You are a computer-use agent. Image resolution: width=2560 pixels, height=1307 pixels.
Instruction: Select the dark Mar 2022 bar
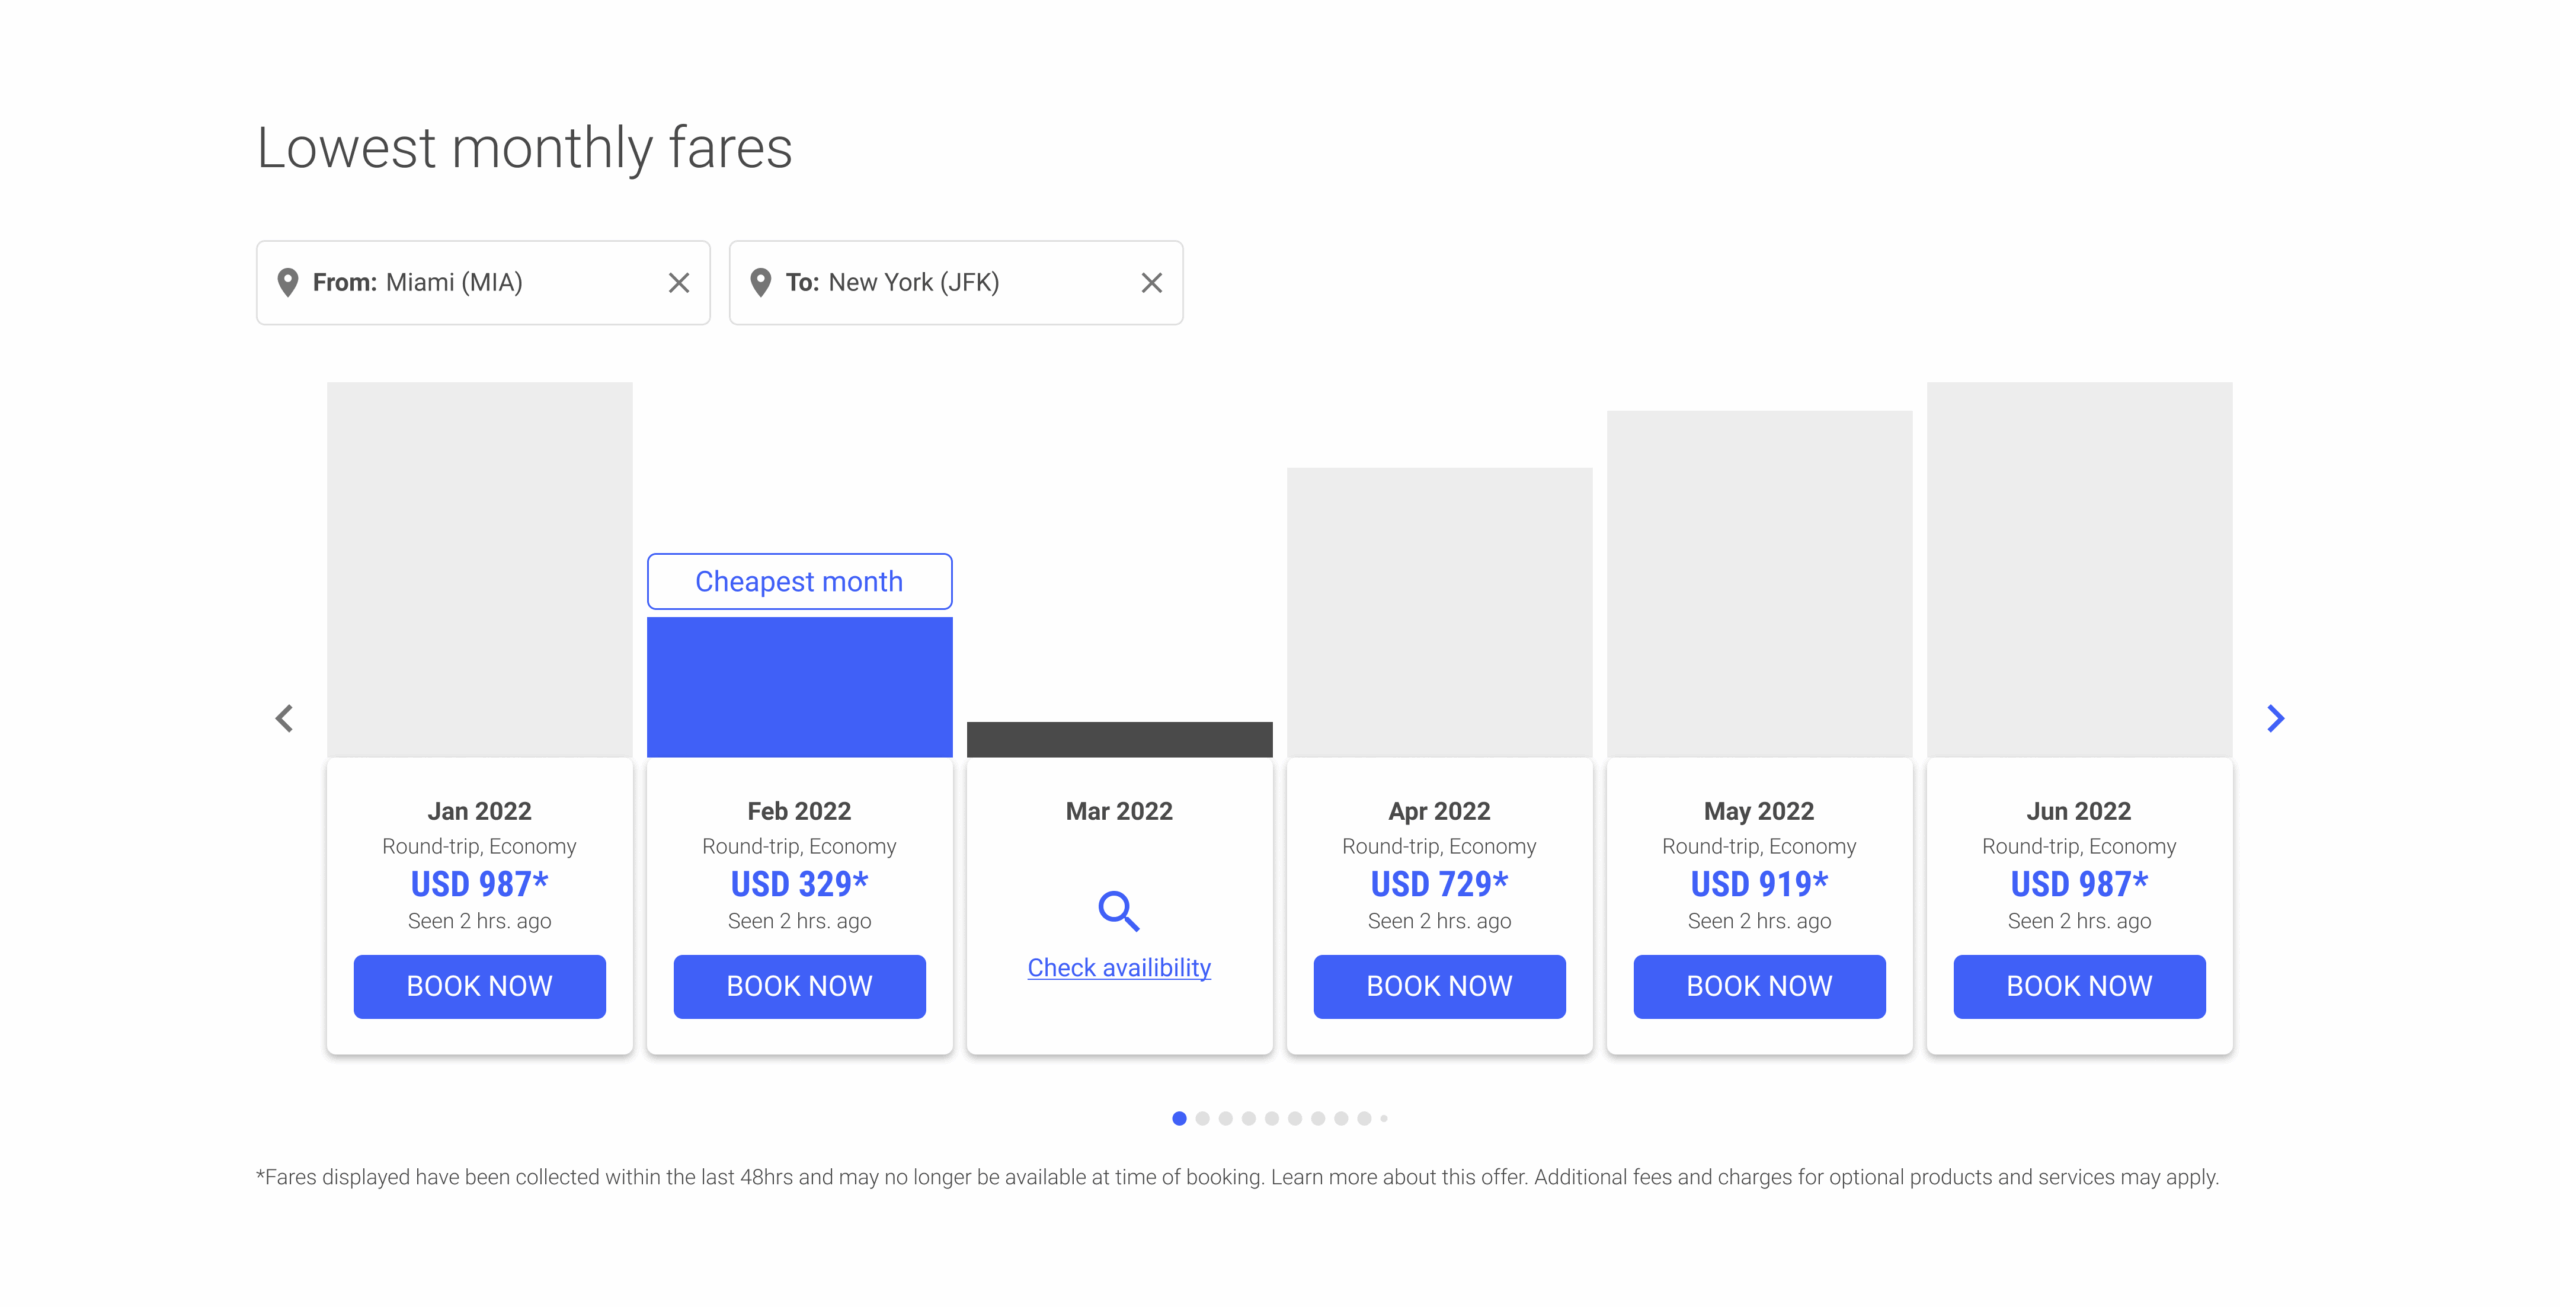(1119, 739)
